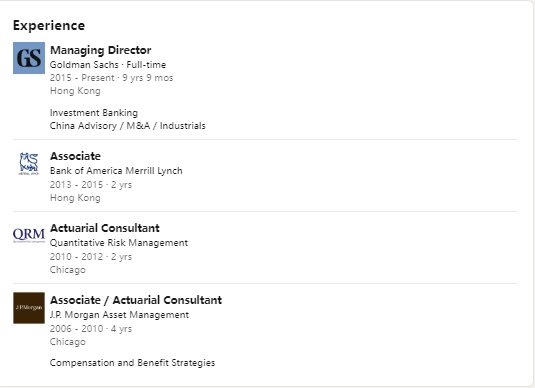Click the Quantitative Risk Management company name
This screenshot has height=388, width=535.
[x=119, y=243]
